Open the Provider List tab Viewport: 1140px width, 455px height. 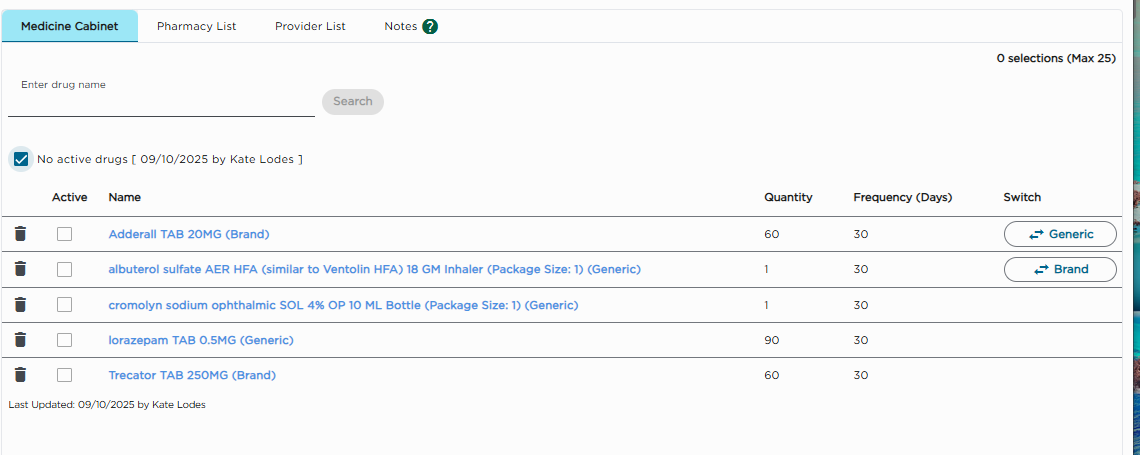pyautogui.click(x=310, y=27)
